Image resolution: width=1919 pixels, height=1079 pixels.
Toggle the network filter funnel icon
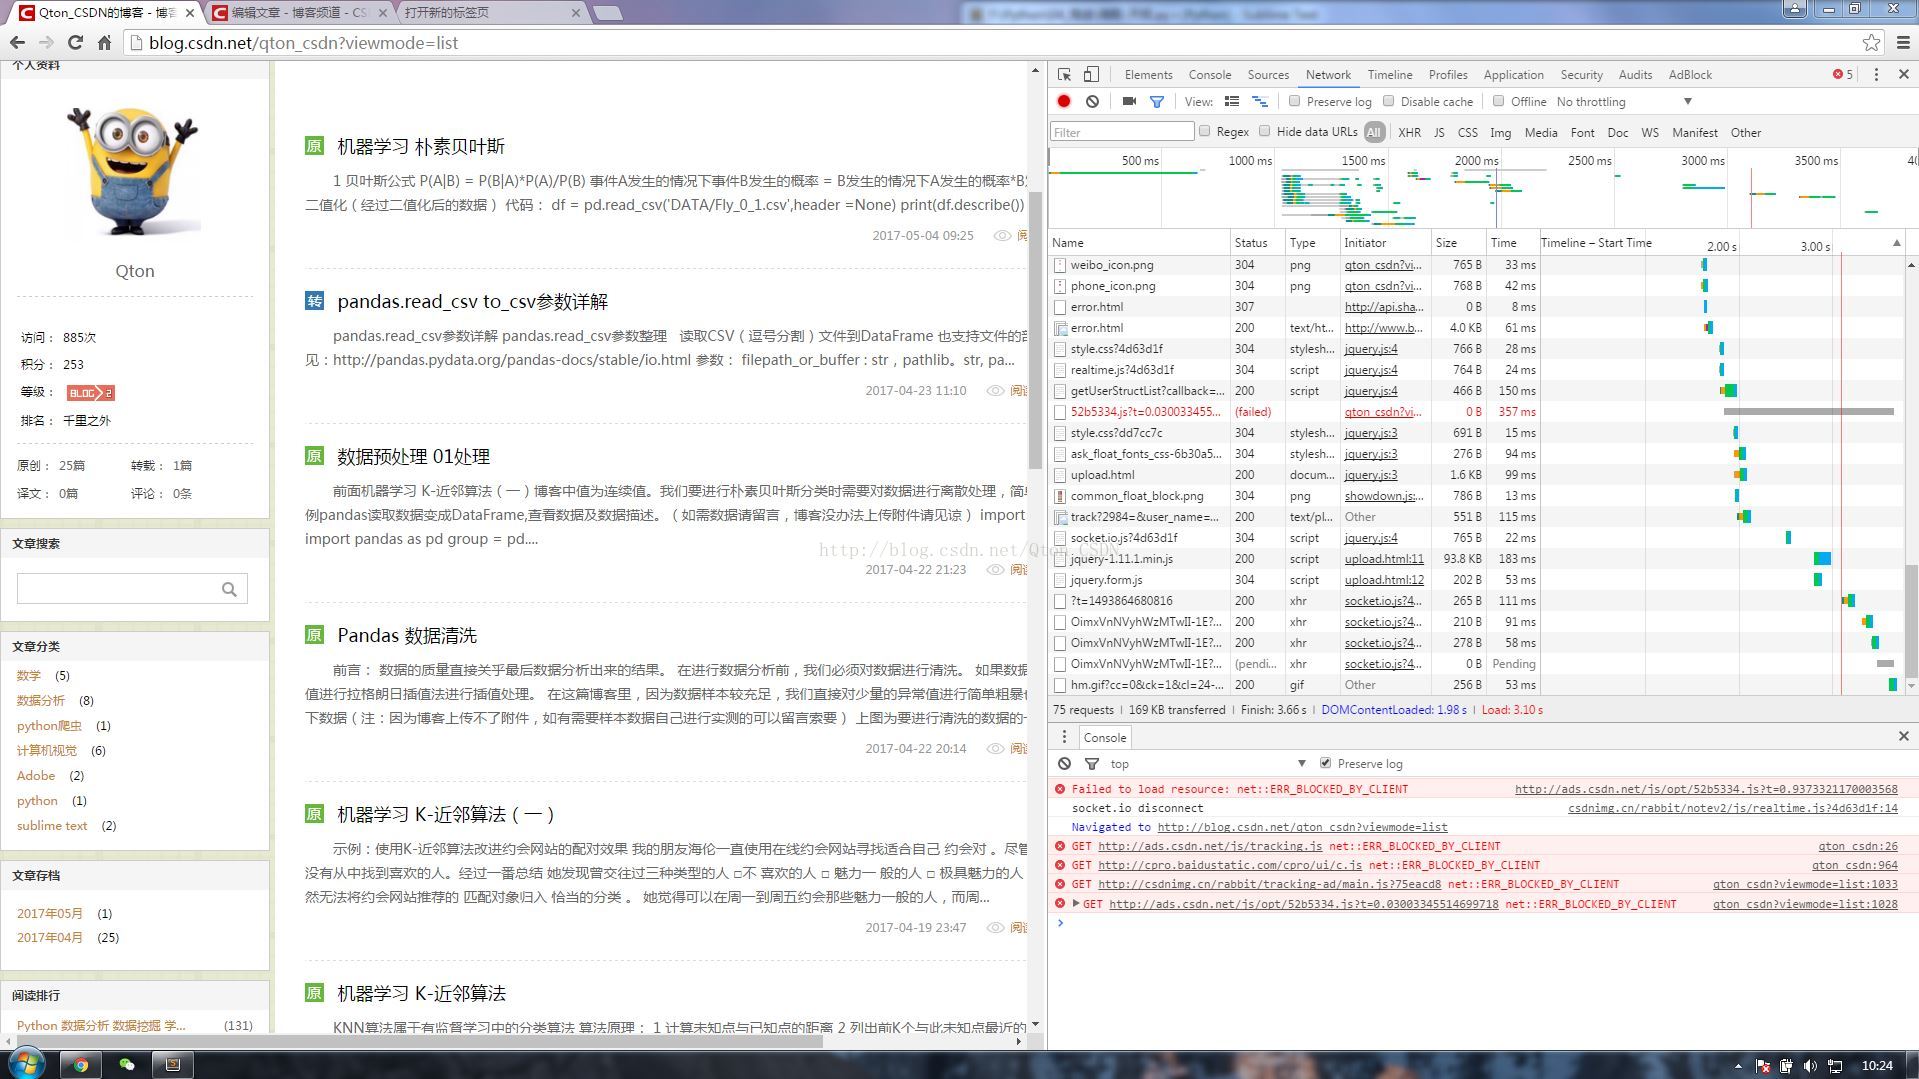pyautogui.click(x=1157, y=101)
